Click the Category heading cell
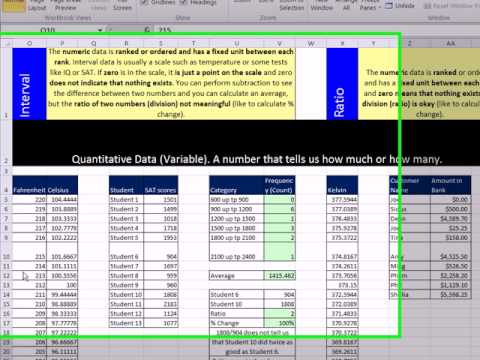This screenshot has width=480, height=360. click(x=236, y=185)
